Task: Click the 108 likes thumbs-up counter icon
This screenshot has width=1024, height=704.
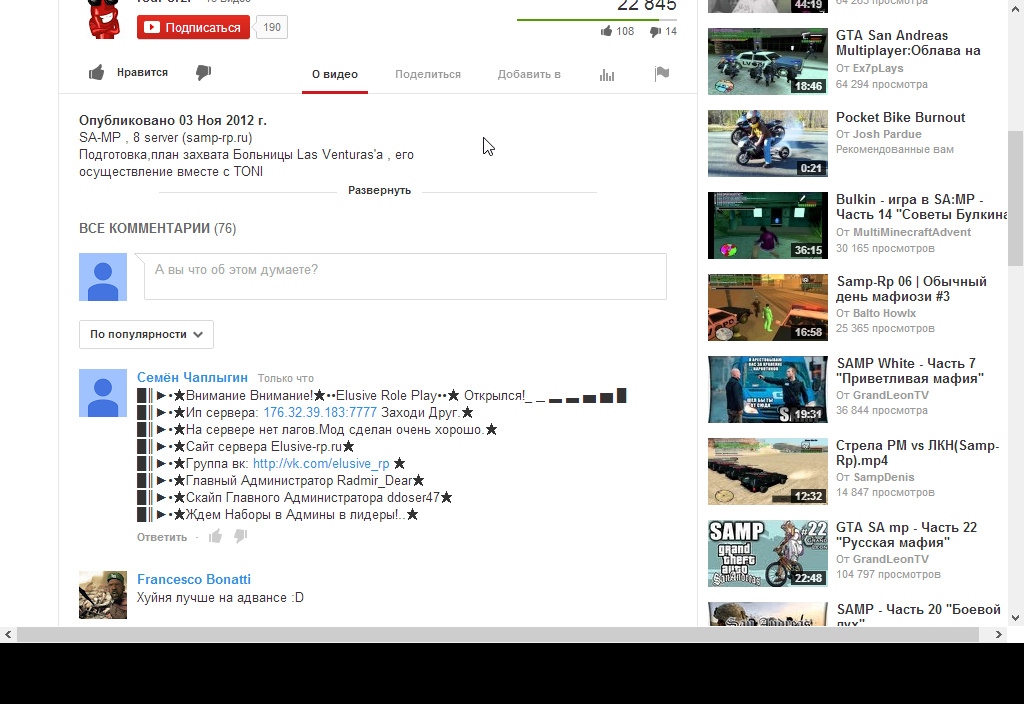Action: pos(606,31)
